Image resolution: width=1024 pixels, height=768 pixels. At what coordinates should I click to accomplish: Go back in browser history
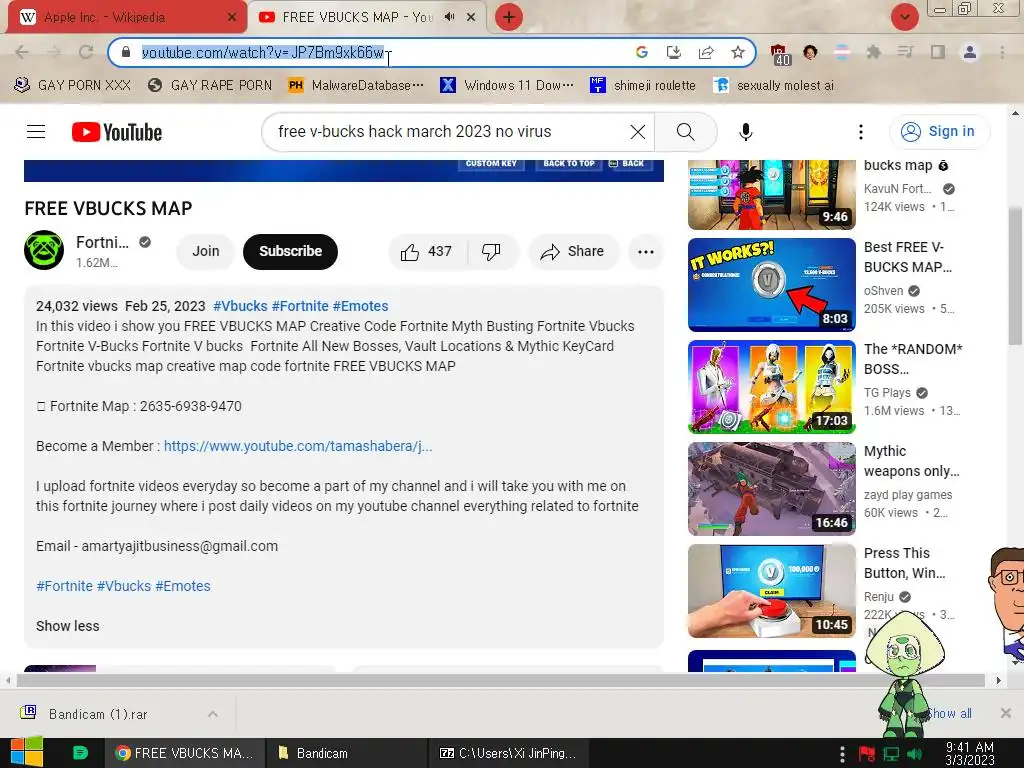[x=22, y=52]
